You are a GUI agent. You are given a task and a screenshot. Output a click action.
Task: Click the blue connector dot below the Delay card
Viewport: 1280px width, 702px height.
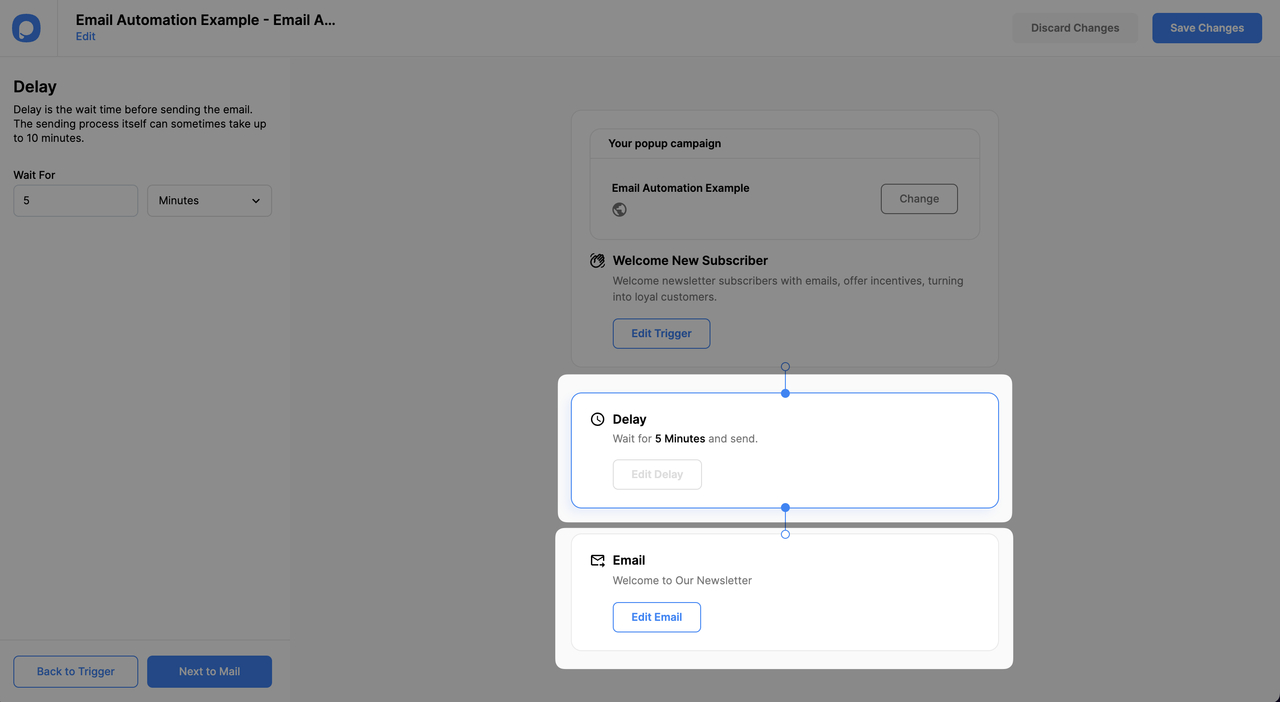pyautogui.click(x=785, y=507)
